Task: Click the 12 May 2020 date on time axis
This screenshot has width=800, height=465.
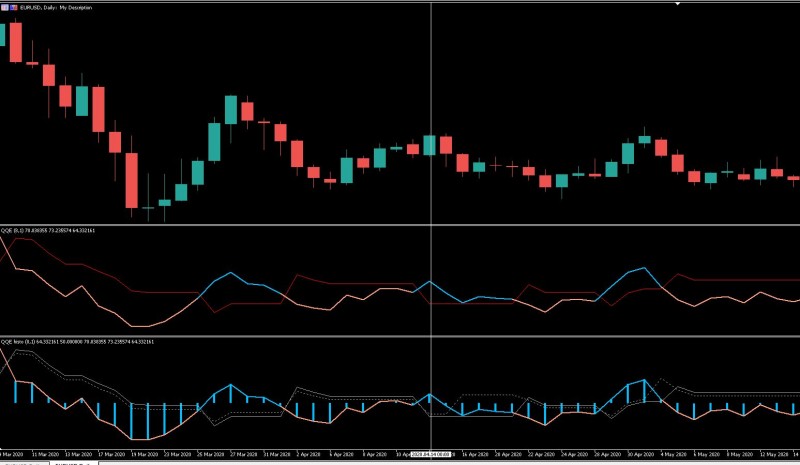Action: [773, 454]
